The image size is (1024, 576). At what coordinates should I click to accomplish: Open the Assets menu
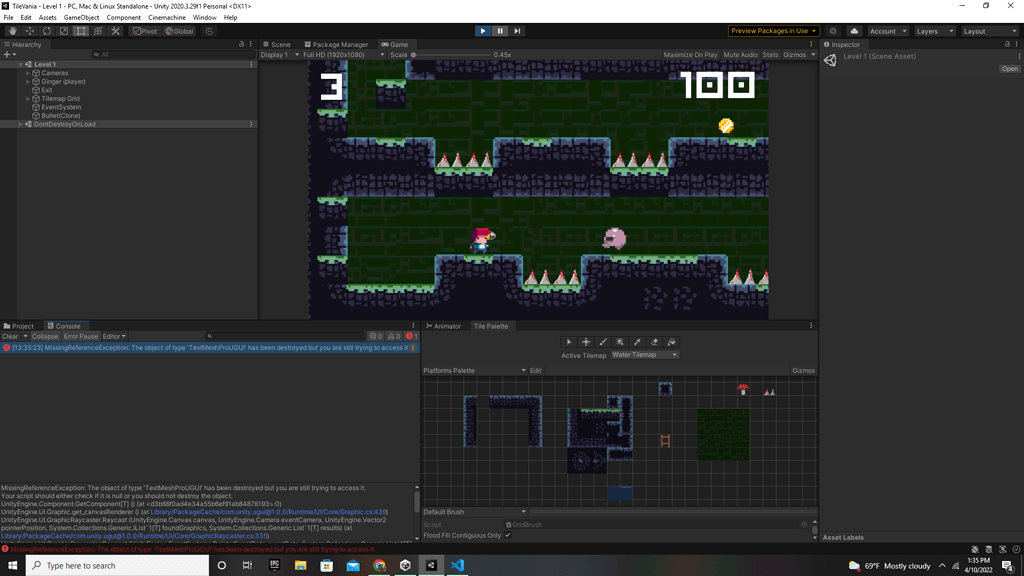[x=47, y=18]
